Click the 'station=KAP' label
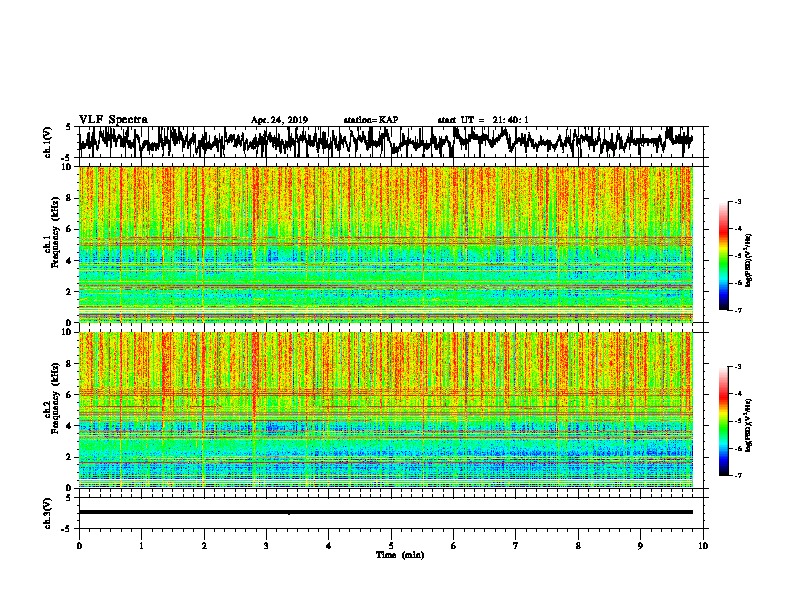 pos(371,120)
